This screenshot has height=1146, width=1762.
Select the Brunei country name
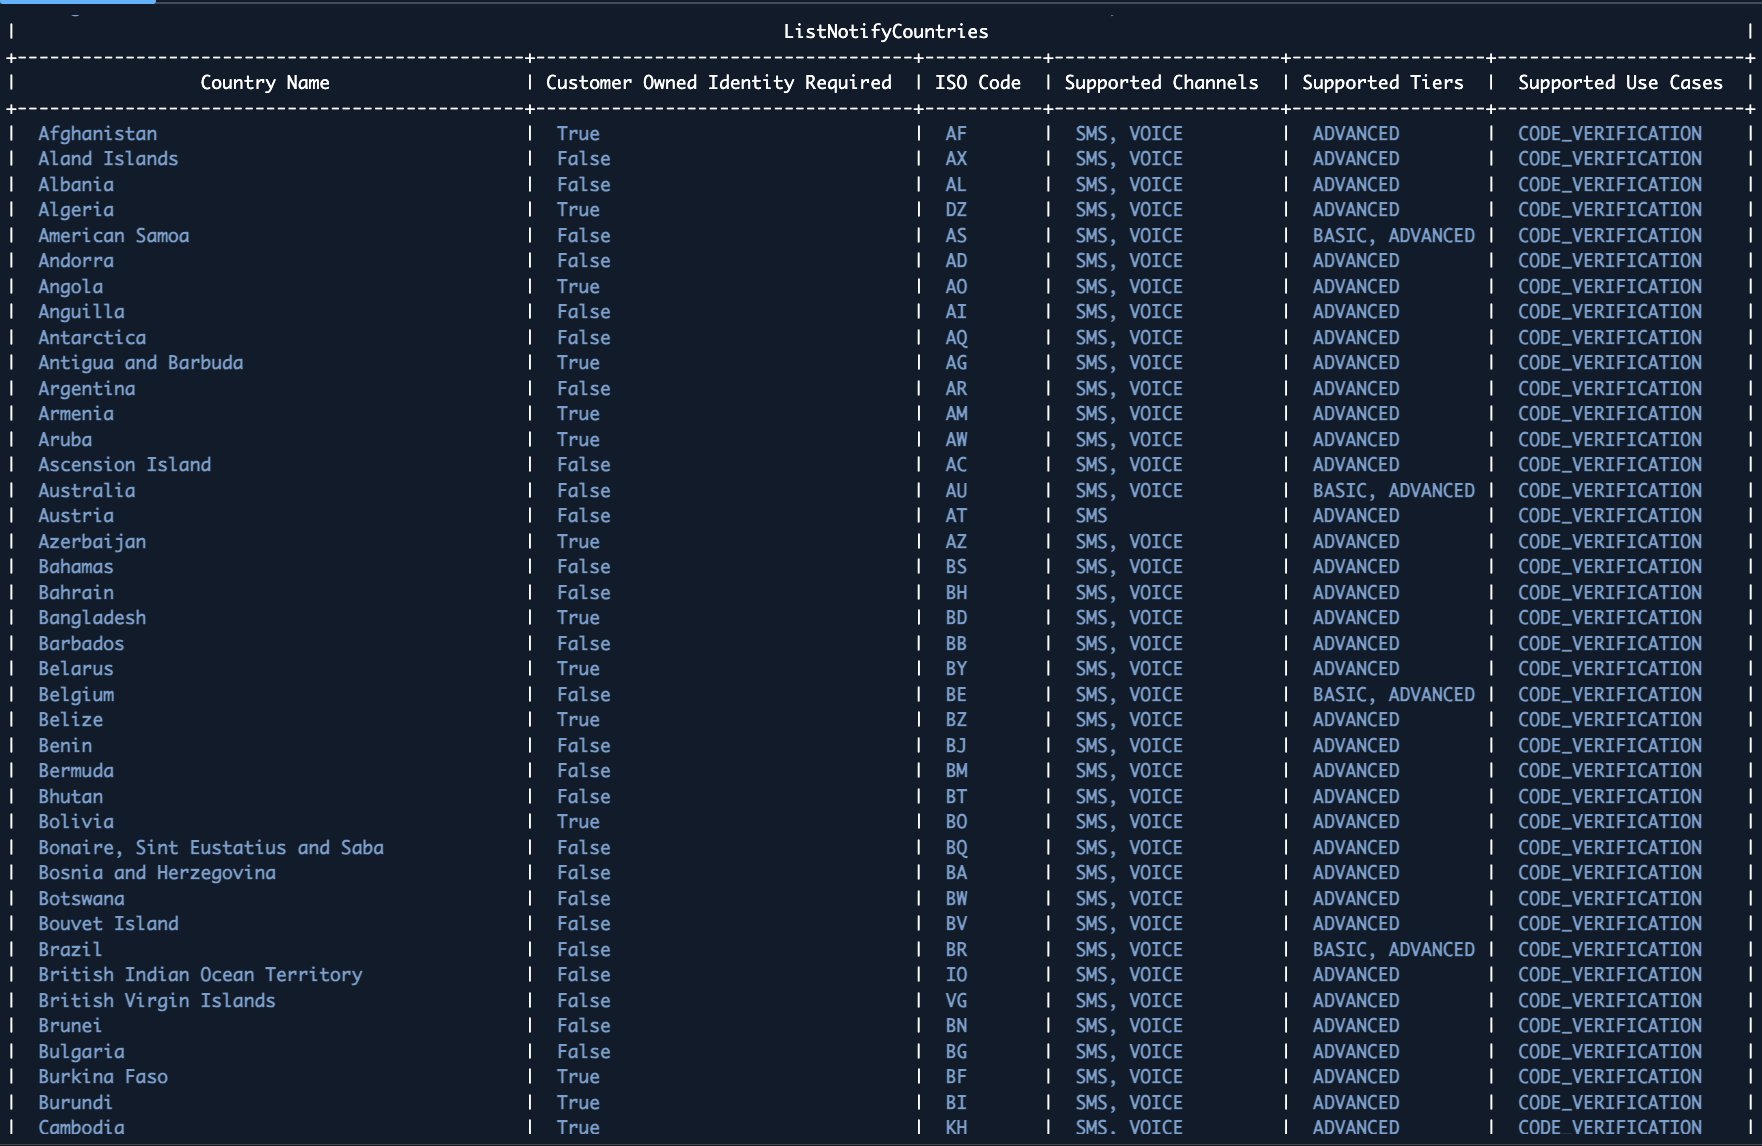point(70,1025)
